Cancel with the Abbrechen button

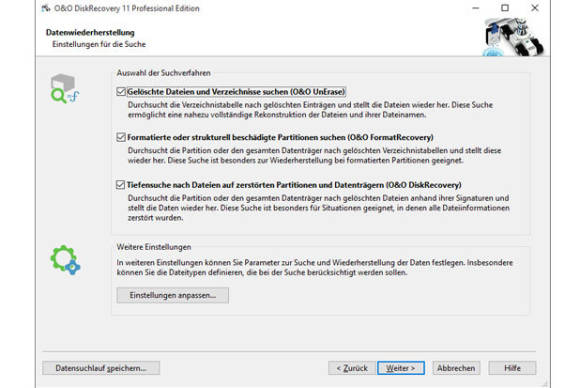tap(456, 368)
